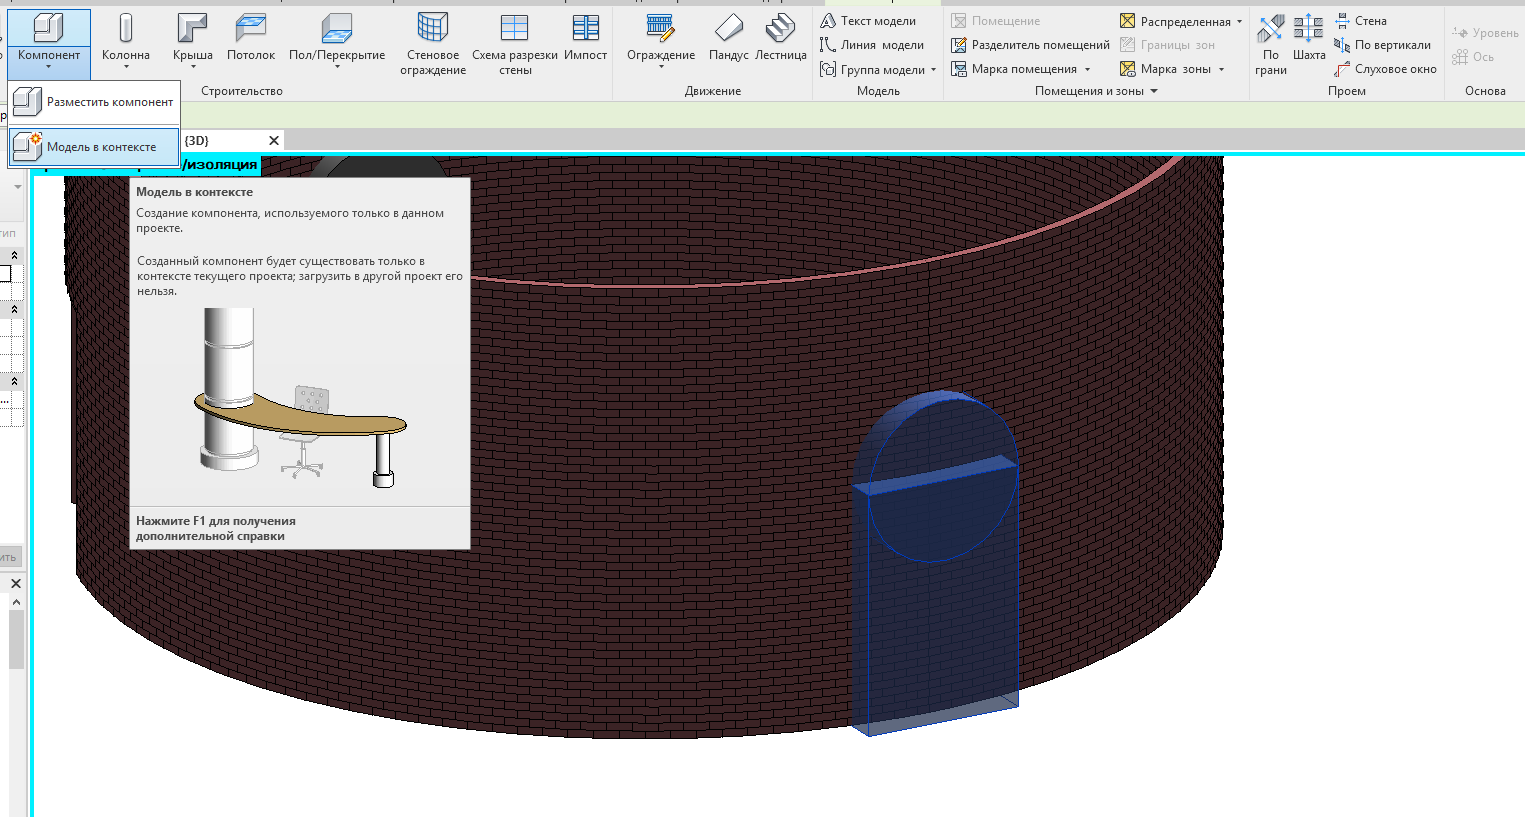The width and height of the screenshot is (1525, 817).
Task: Select the Колонна (Column) tool icon
Action: 125,29
